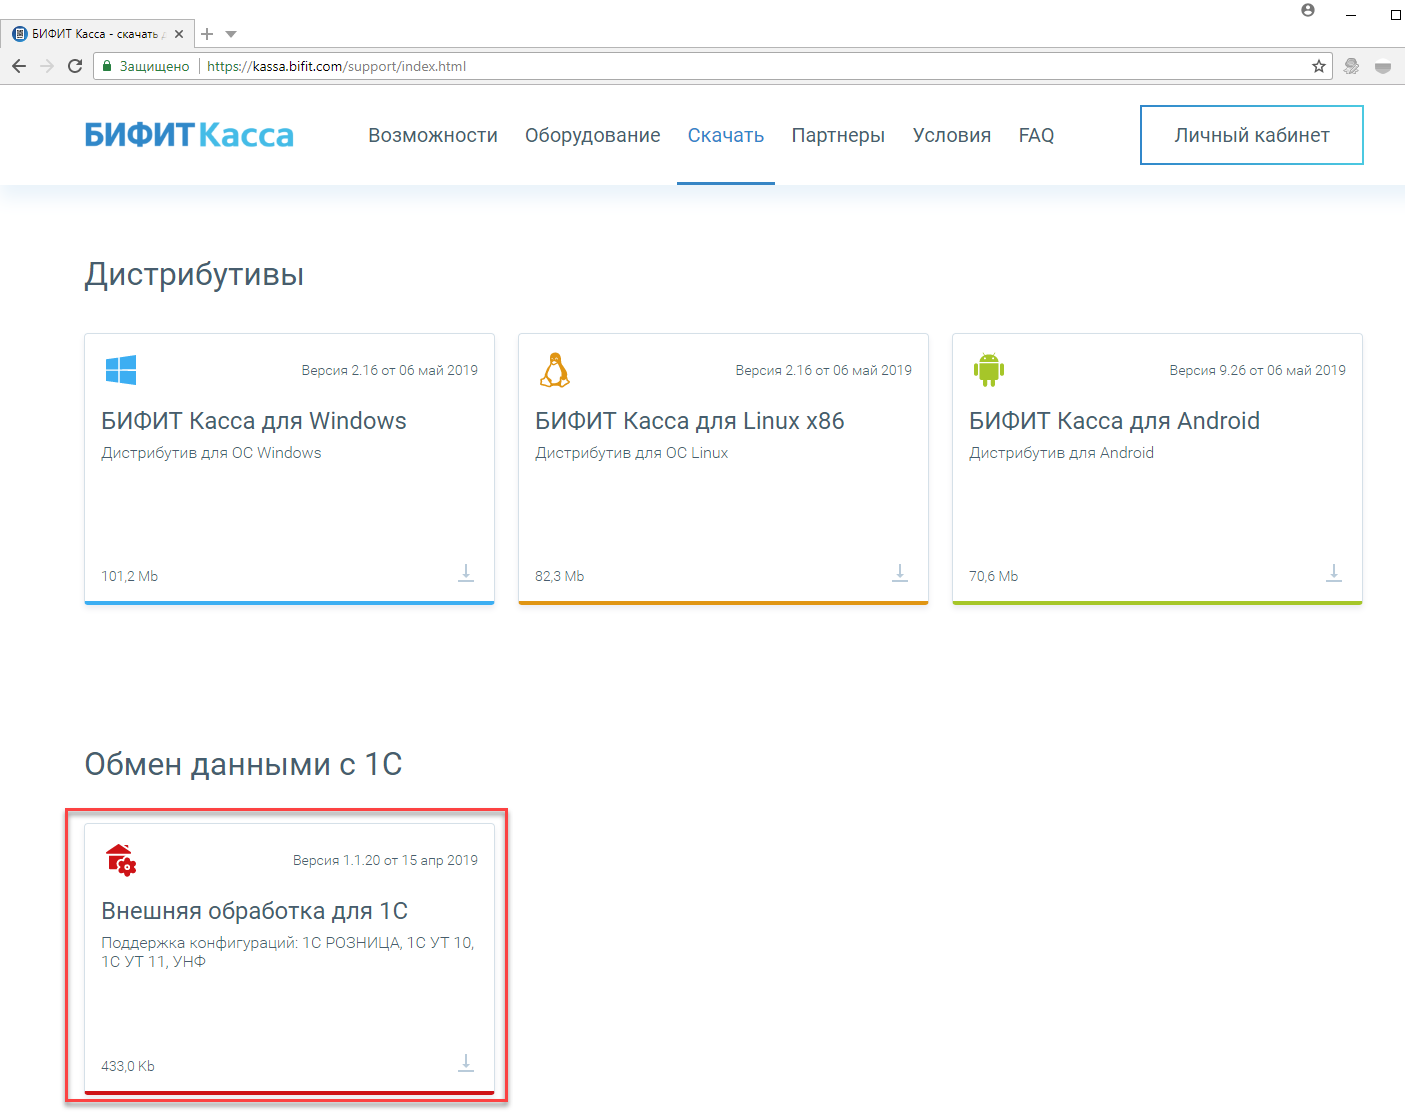Close the БИФИТ Касса browser tab
Screen dimensions: 1405x1112
(x=179, y=34)
